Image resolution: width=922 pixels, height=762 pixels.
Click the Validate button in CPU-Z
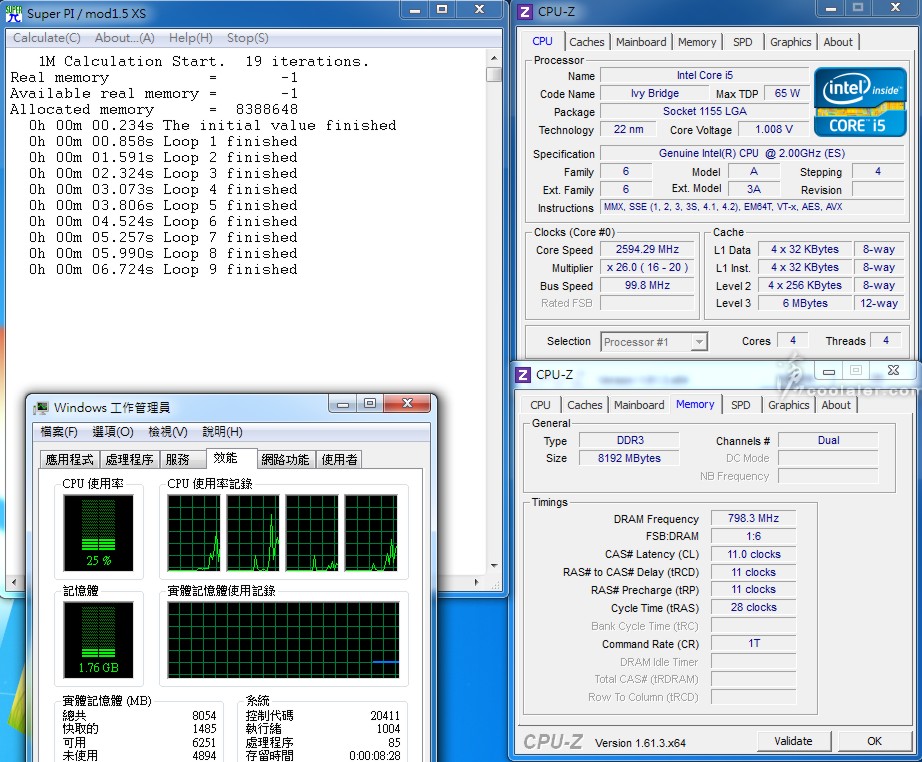[x=793, y=741]
